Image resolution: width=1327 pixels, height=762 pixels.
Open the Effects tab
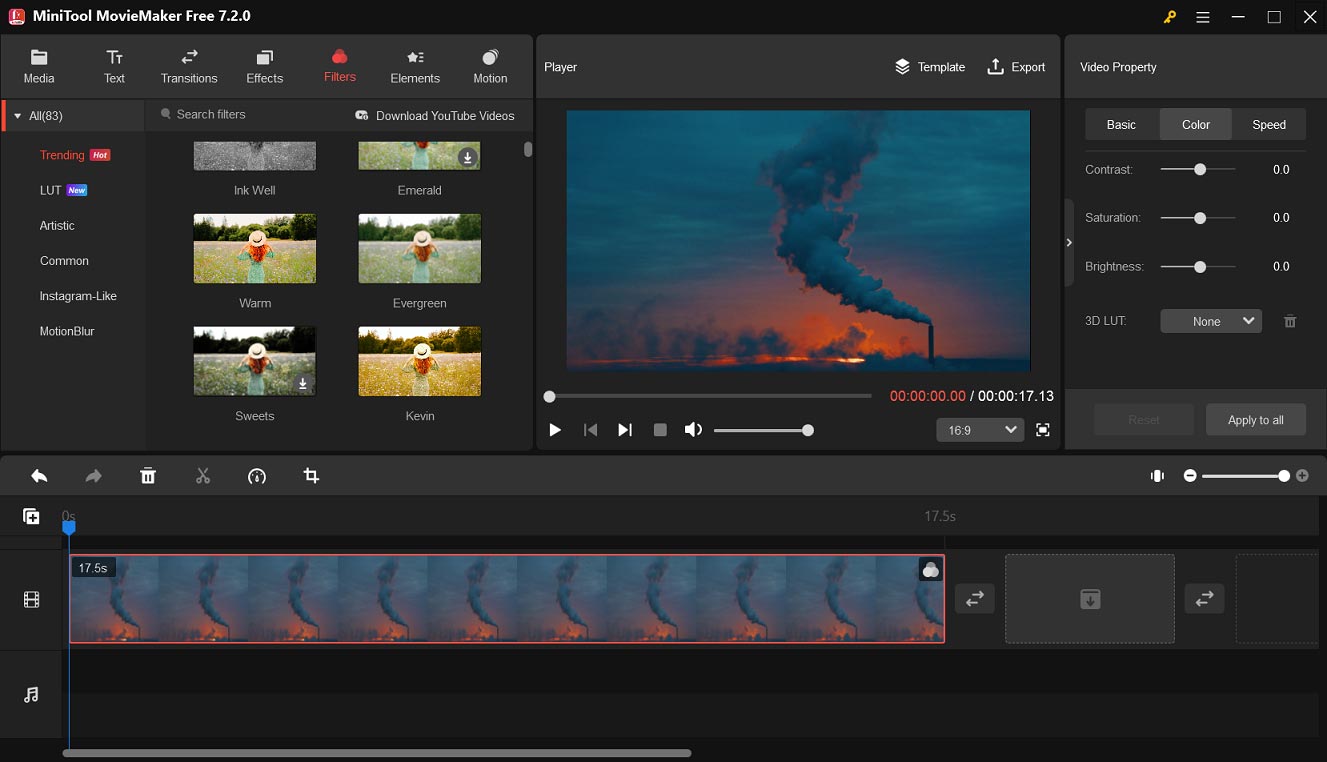pyautogui.click(x=265, y=66)
